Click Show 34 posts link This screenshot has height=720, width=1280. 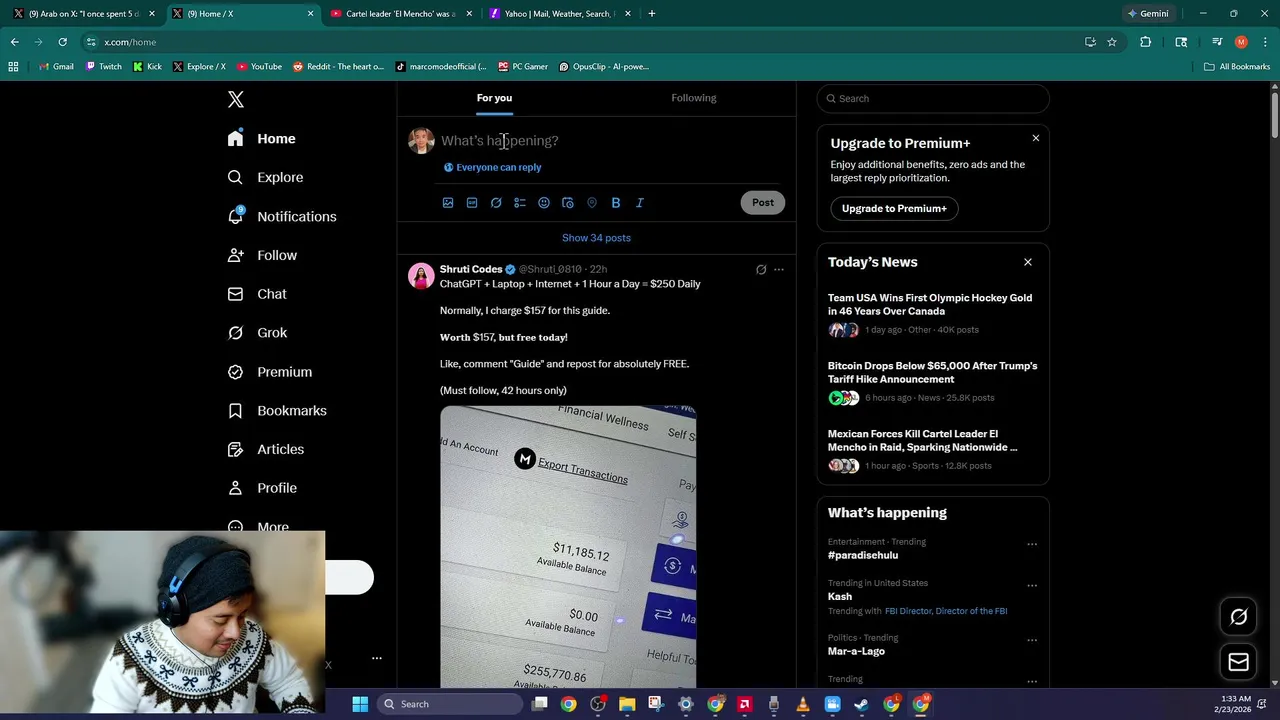(x=596, y=238)
